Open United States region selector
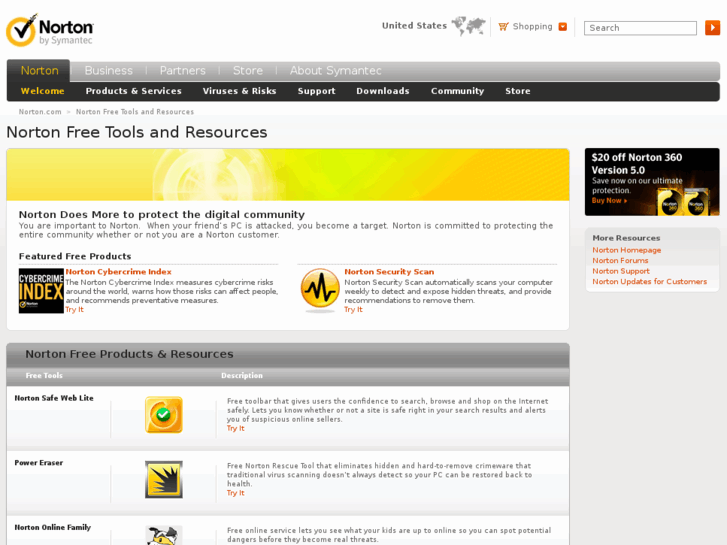This screenshot has height=545, width=727. [414, 26]
